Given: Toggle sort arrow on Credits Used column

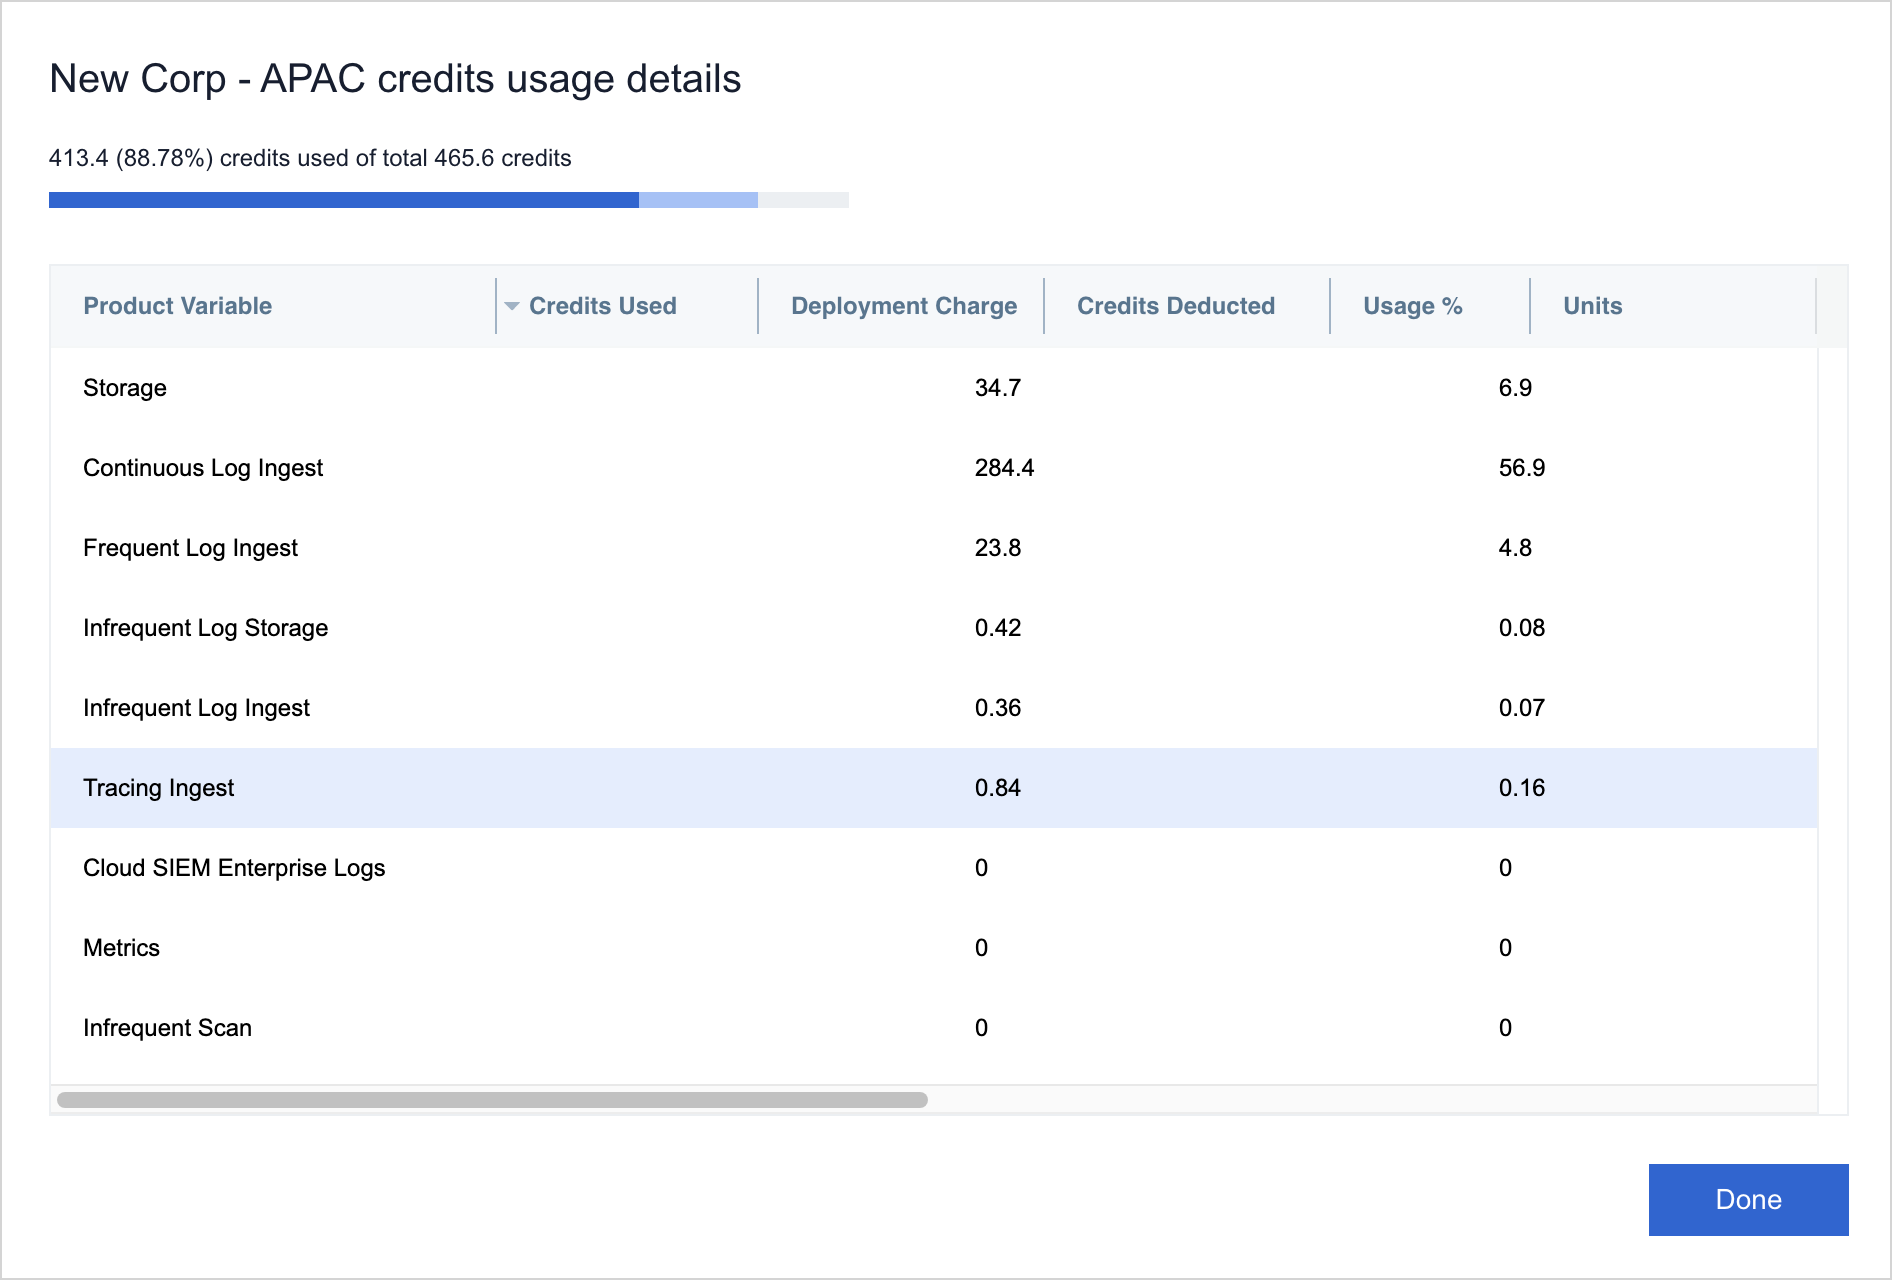Looking at the screenshot, I should click(512, 306).
